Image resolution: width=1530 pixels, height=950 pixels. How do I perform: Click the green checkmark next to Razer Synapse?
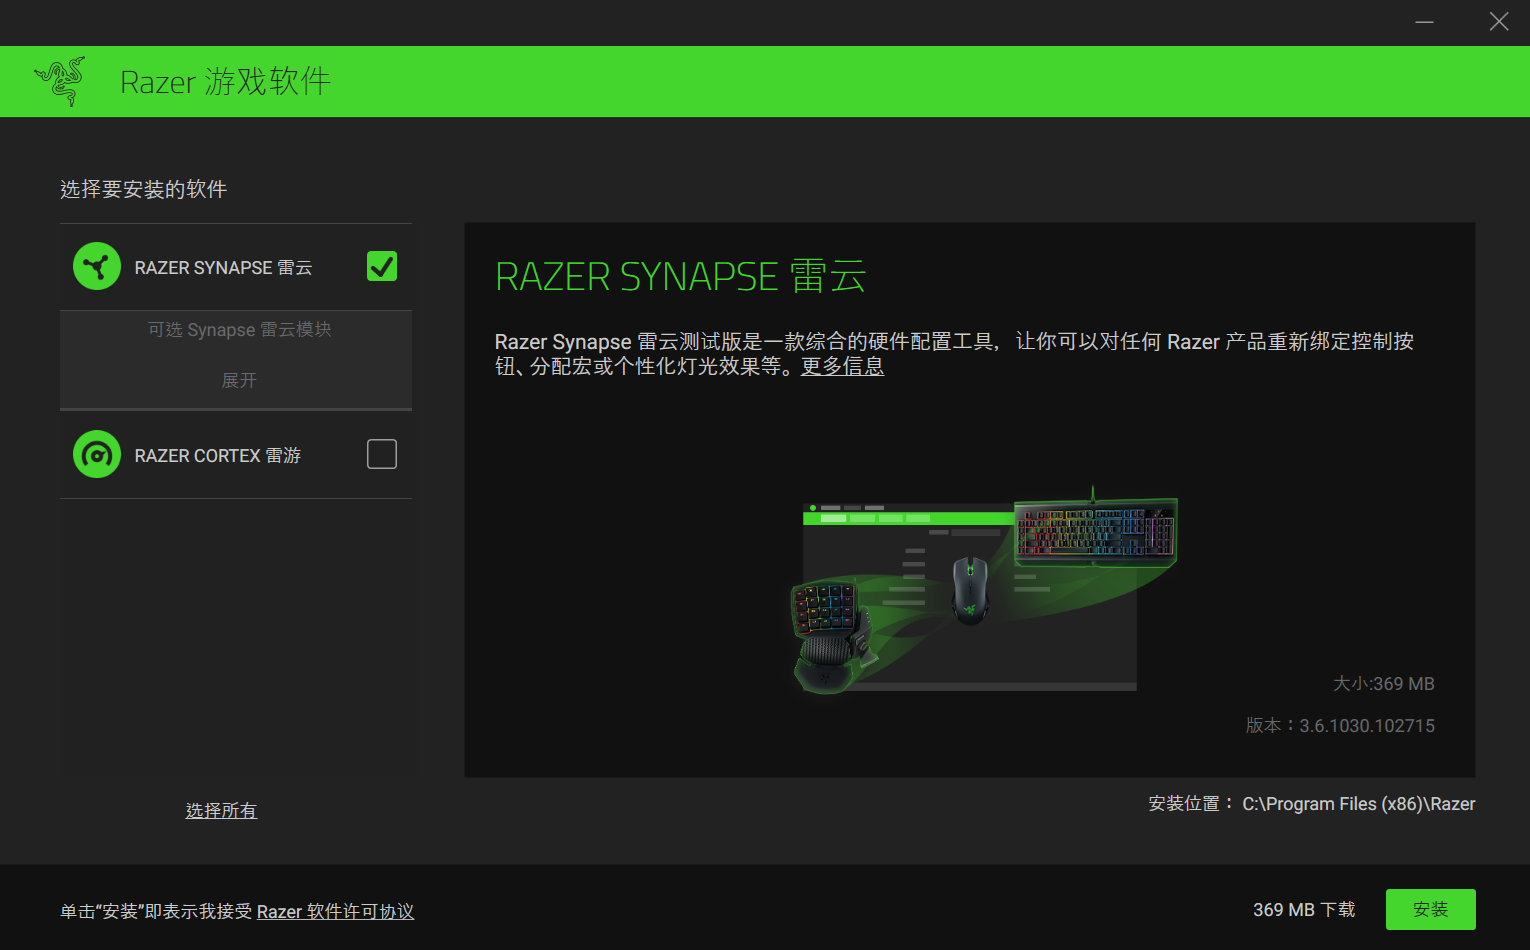[x=381, y=266]
